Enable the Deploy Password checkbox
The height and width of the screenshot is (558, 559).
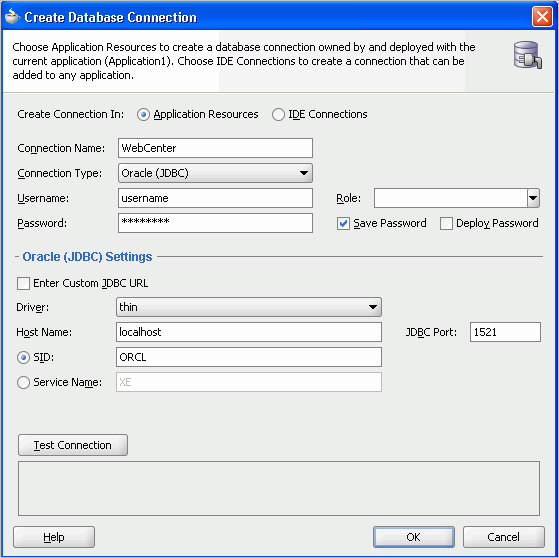[x=446, y=224]
